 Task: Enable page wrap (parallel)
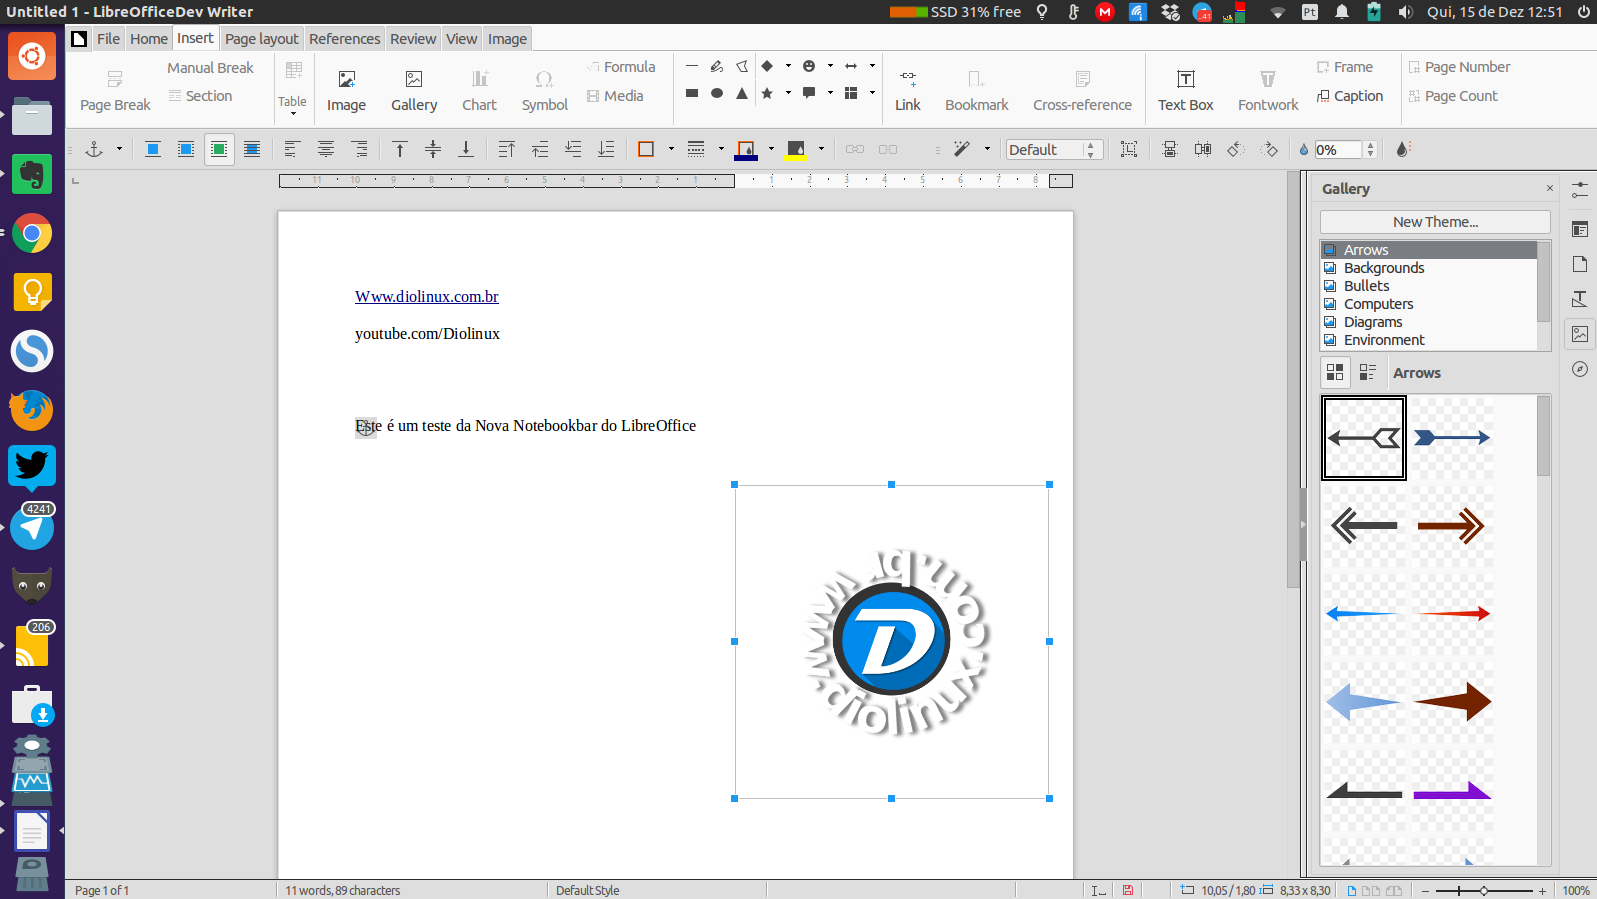pos(186,149)
